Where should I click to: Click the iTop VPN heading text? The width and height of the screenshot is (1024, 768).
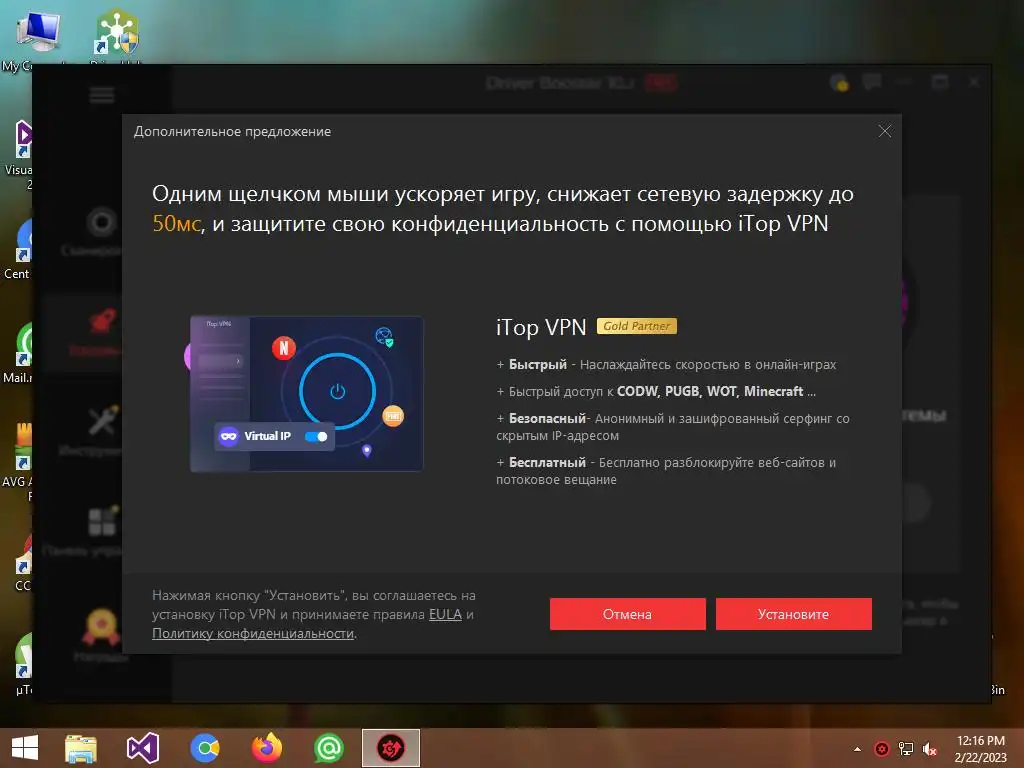[541, 327]
